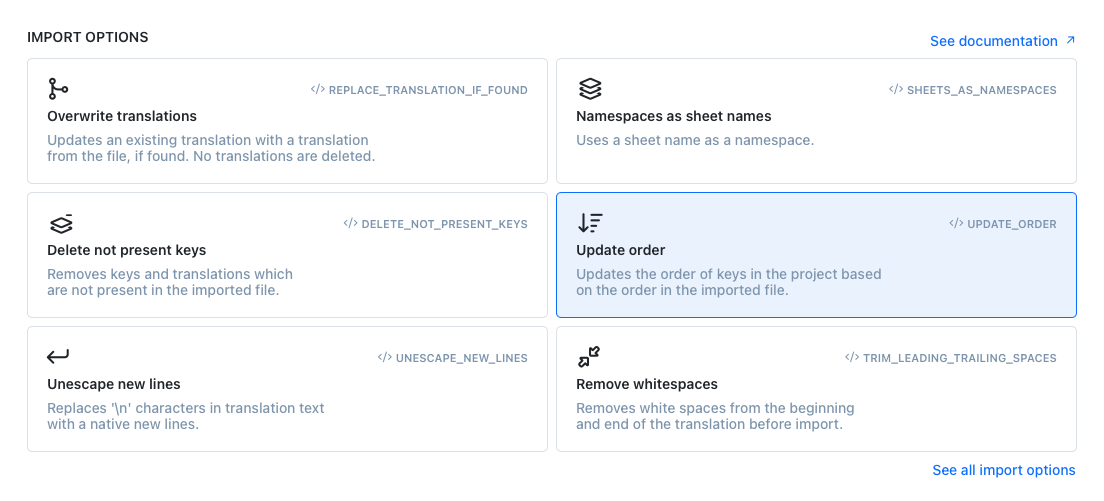Click the UNESCAPE_NEW_LINES code label
The height and width of the screenshot is (501, 1104).
(461, 358)
